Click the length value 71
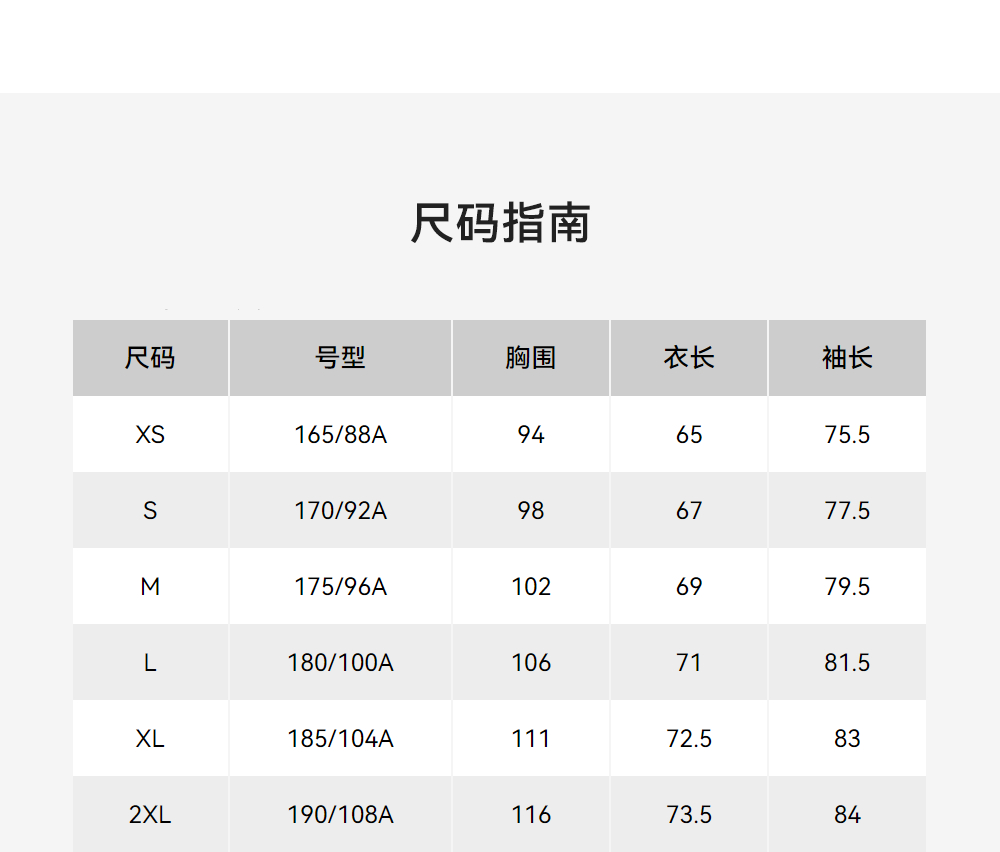1000x852 pixels. [689, 663]
